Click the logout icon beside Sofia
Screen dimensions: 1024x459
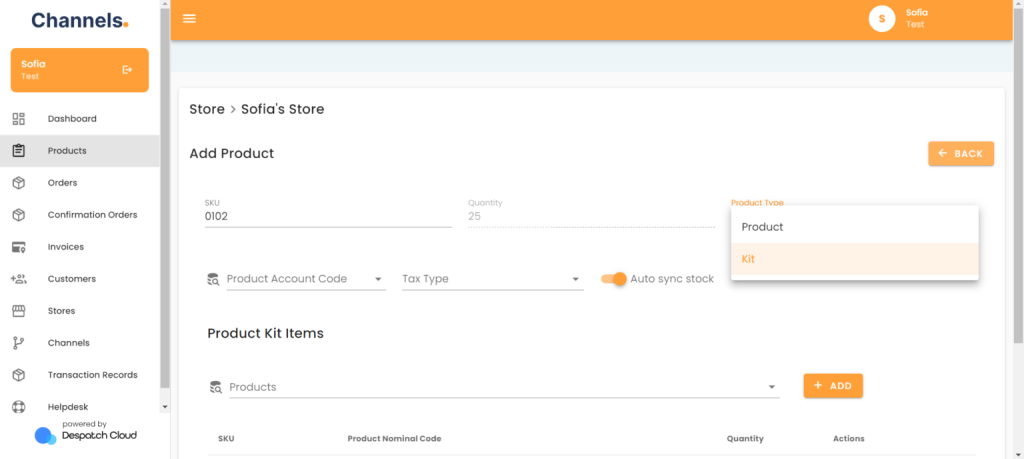(x=127, y=70)
